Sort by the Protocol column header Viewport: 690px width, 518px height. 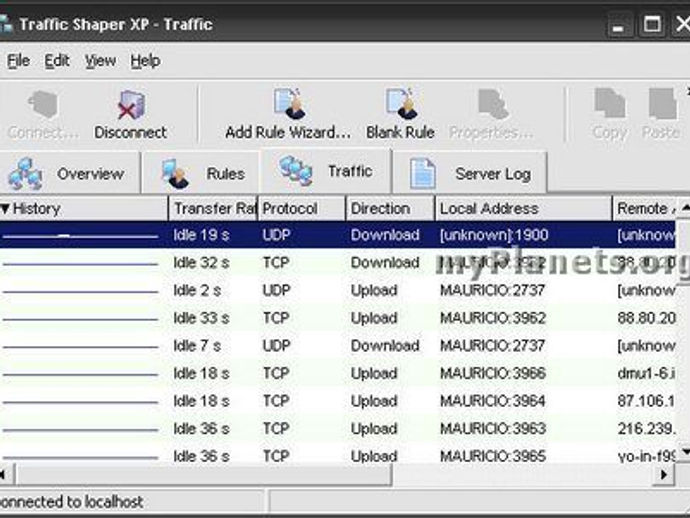click(x=302, y=209)
